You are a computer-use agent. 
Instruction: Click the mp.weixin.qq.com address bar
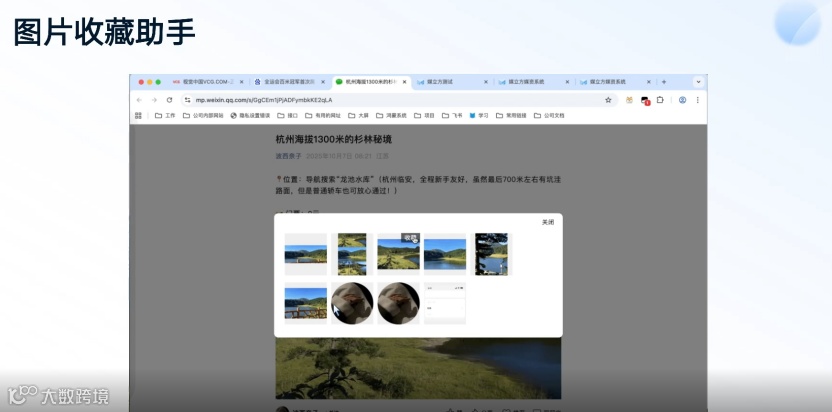[398, 100]
